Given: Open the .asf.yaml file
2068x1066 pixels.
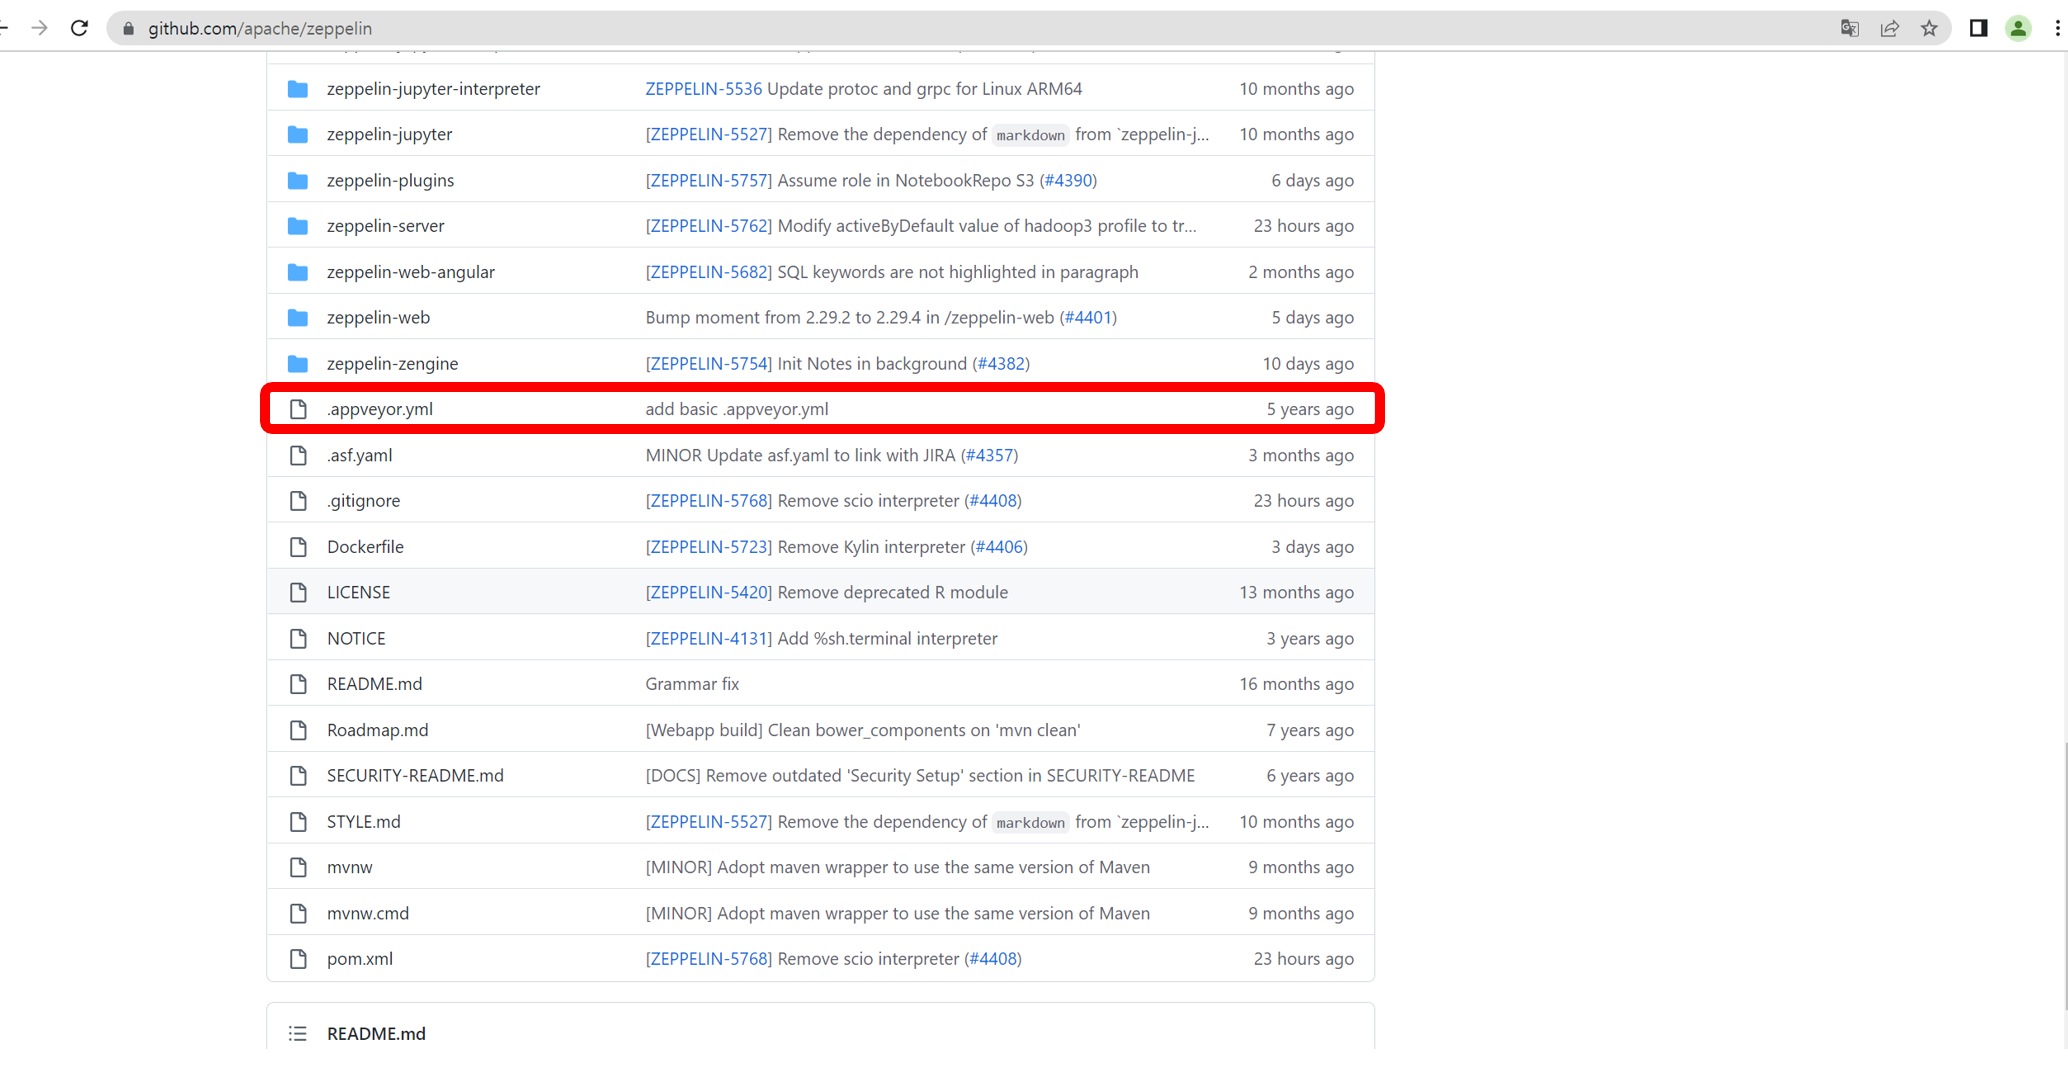Looking at the screenshot, I should click(359, 455).
